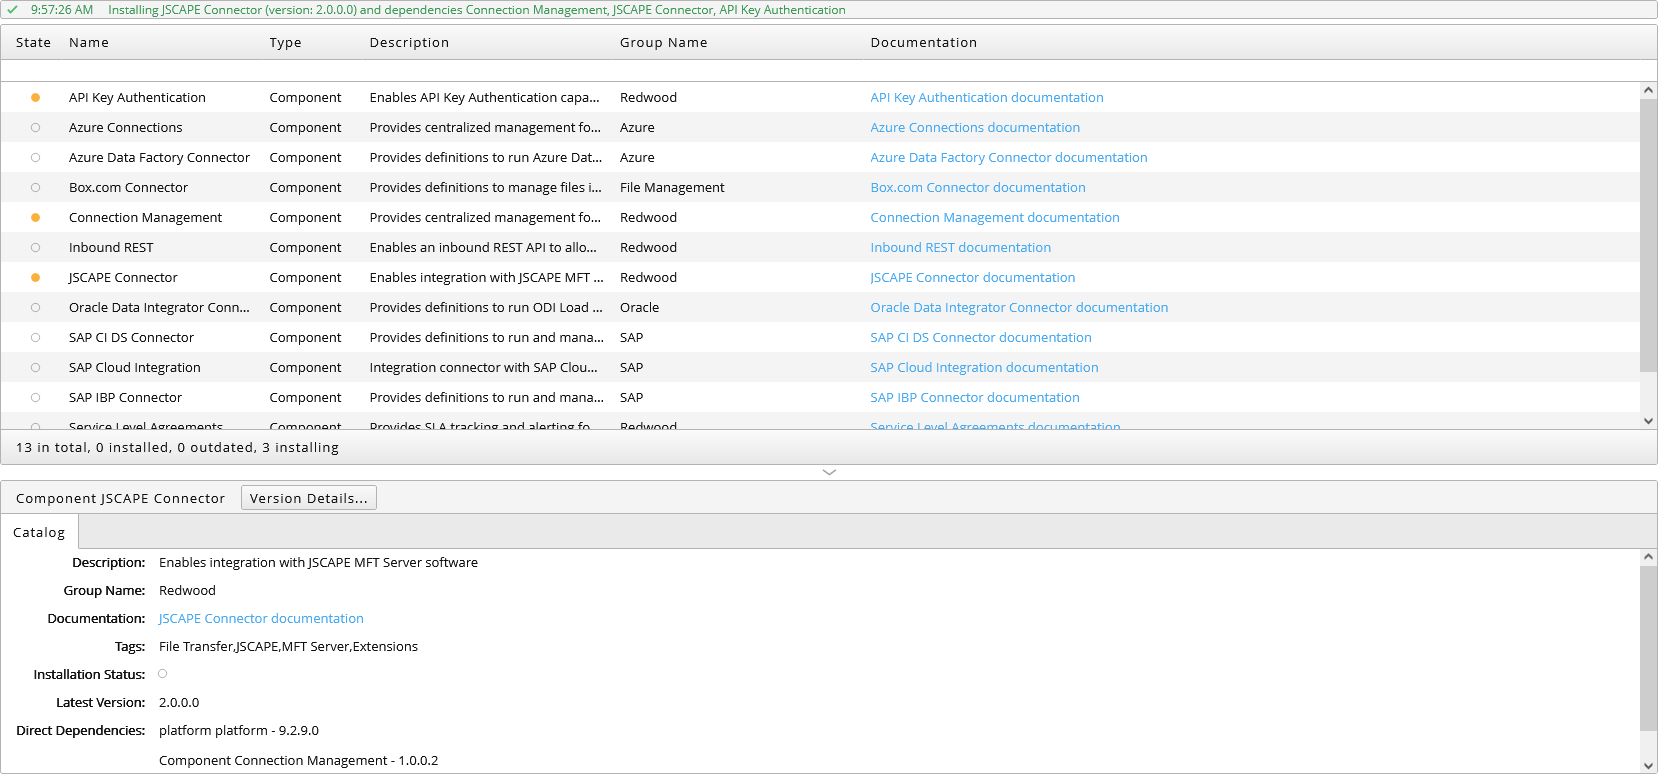Click the File Management group name cell

pyautogui.click(x=672, y=188)
